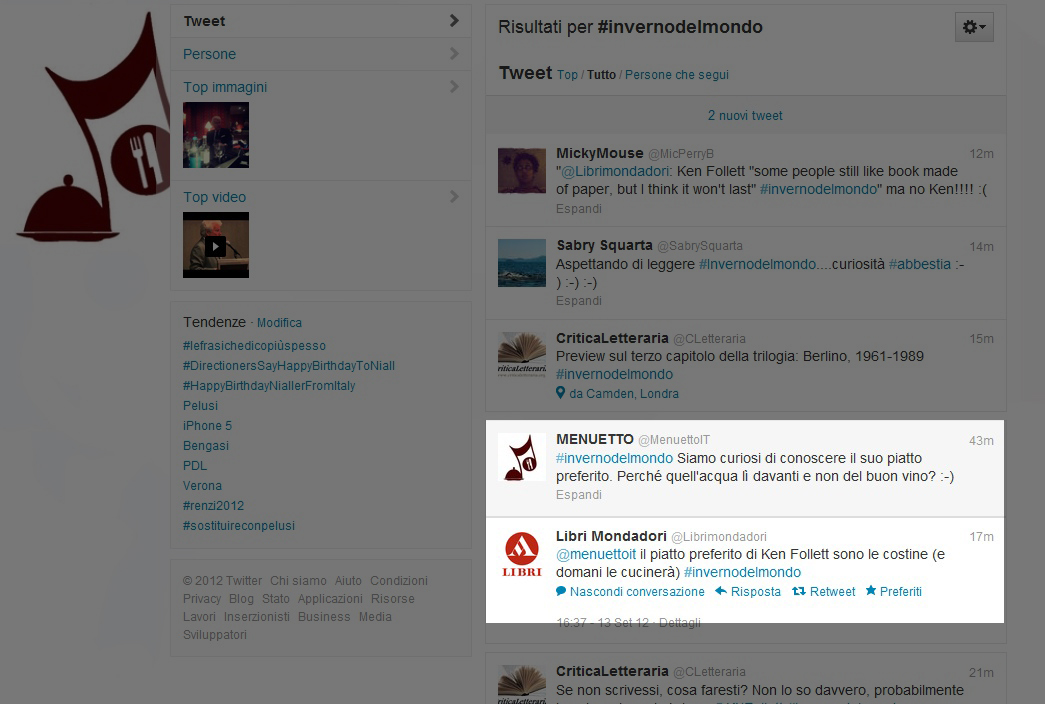Click the Nascondi conversazione text link

tap(637, 591)
